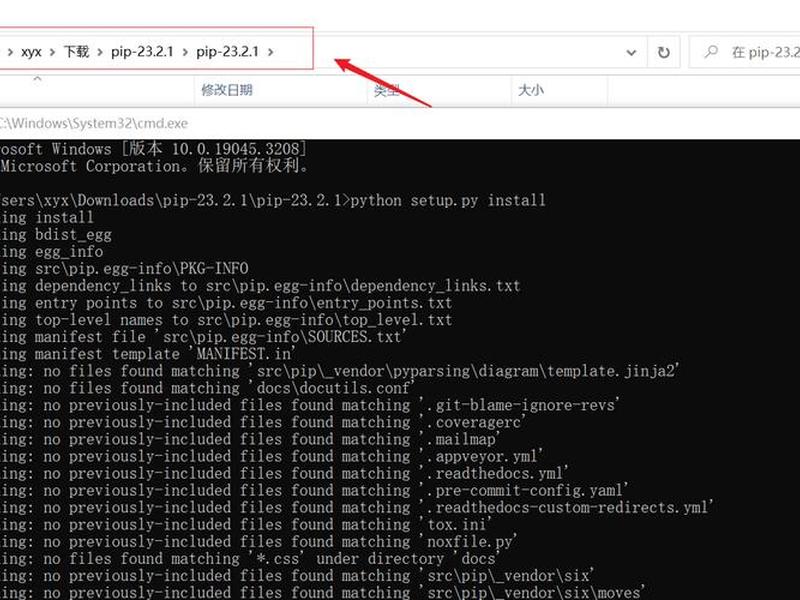The height and width of the screenshot is (600, 800).
Task: Click the line mentioning 'template.jinja2'
Action: (340, 371)
